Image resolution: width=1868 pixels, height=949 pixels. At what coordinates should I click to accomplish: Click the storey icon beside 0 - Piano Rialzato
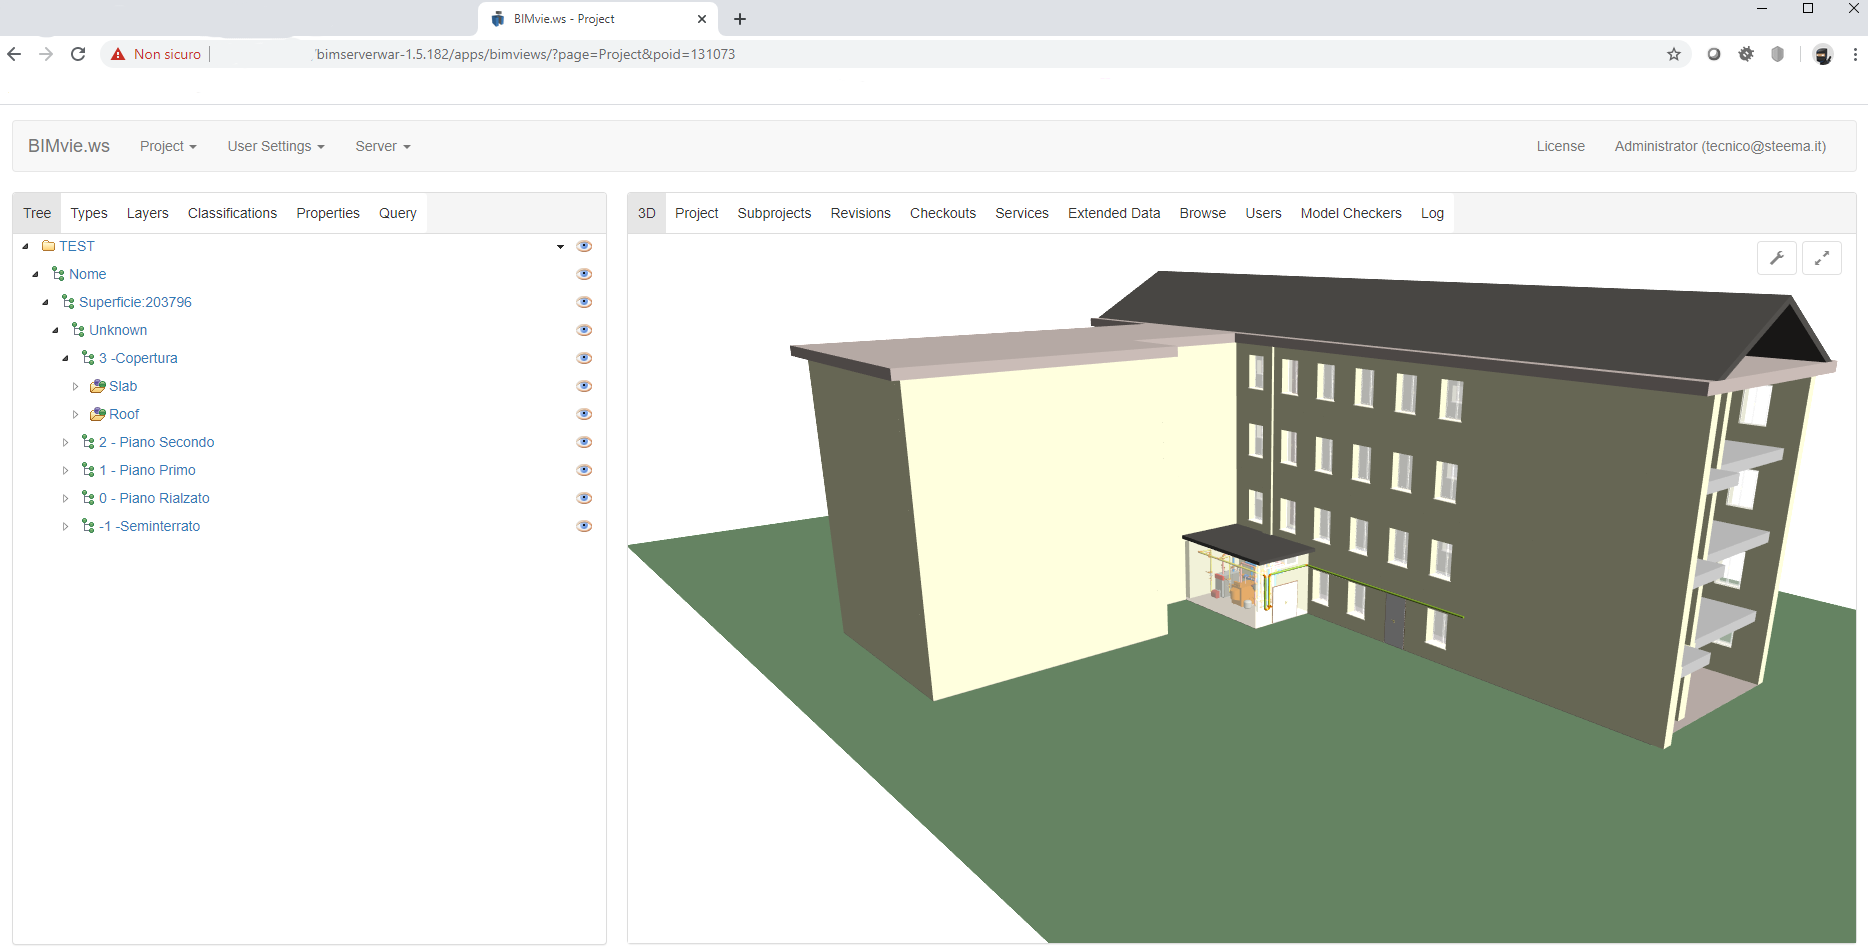point(86,497)
